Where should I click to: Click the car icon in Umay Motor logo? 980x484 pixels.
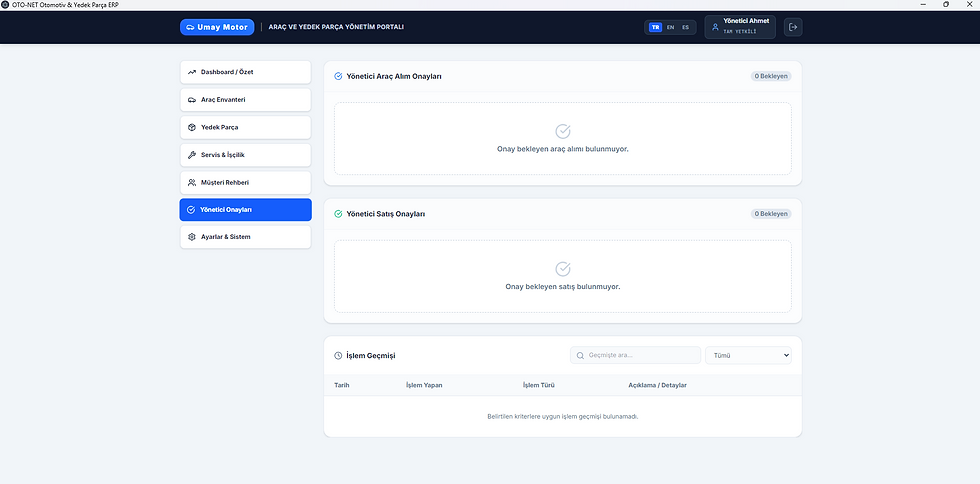click(191, 27)
